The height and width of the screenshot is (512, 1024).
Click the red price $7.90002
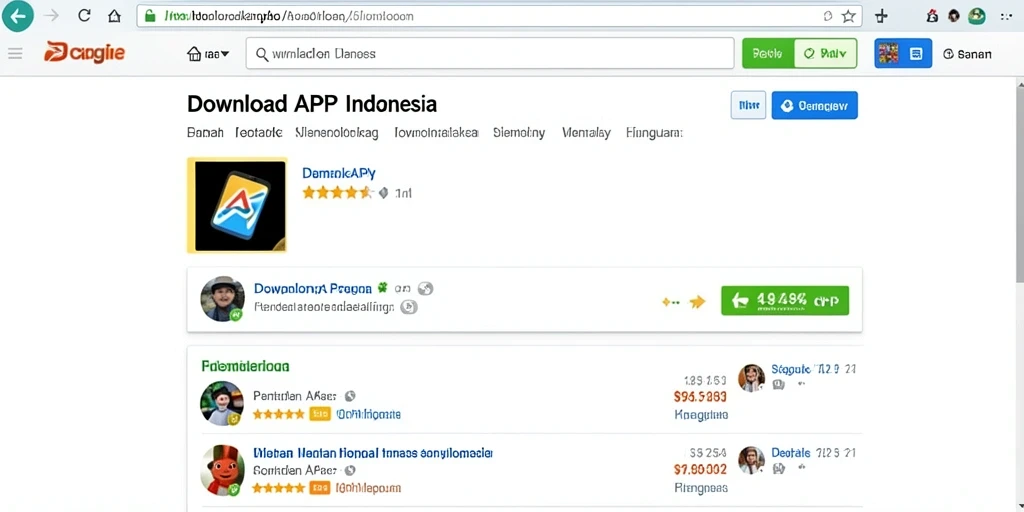(x=700, y=469)
